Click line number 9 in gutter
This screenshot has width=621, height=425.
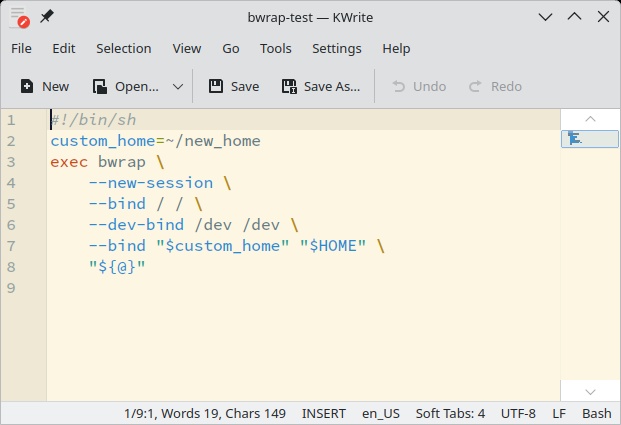11,288
